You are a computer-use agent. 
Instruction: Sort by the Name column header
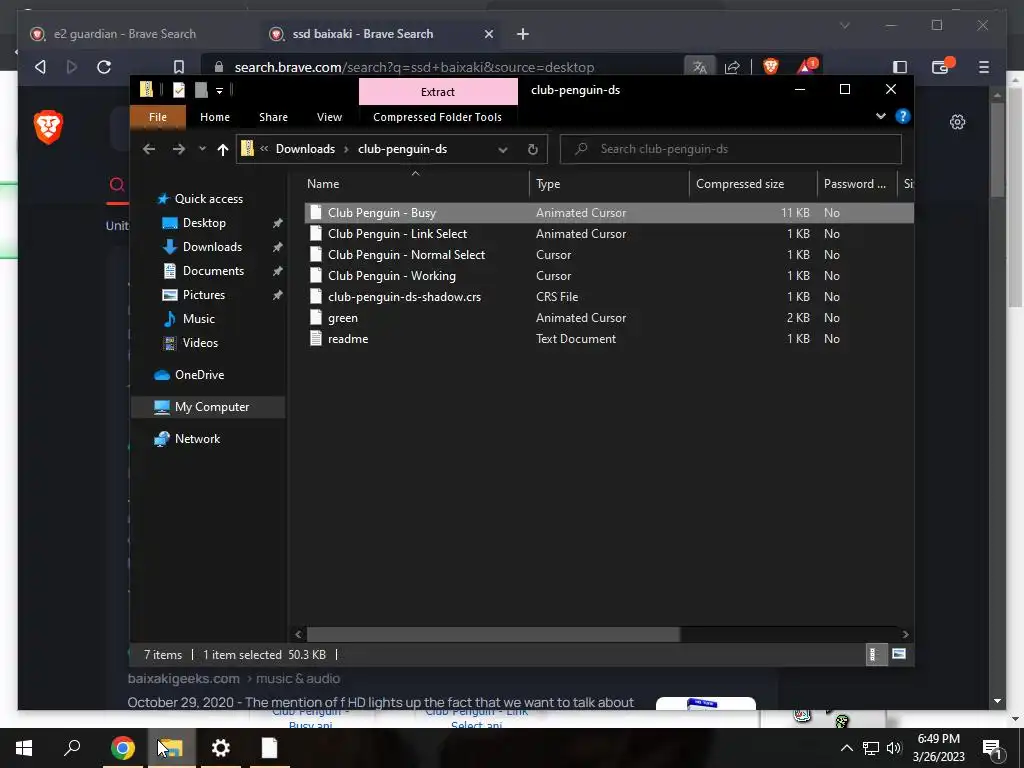[x=415, y=184]
